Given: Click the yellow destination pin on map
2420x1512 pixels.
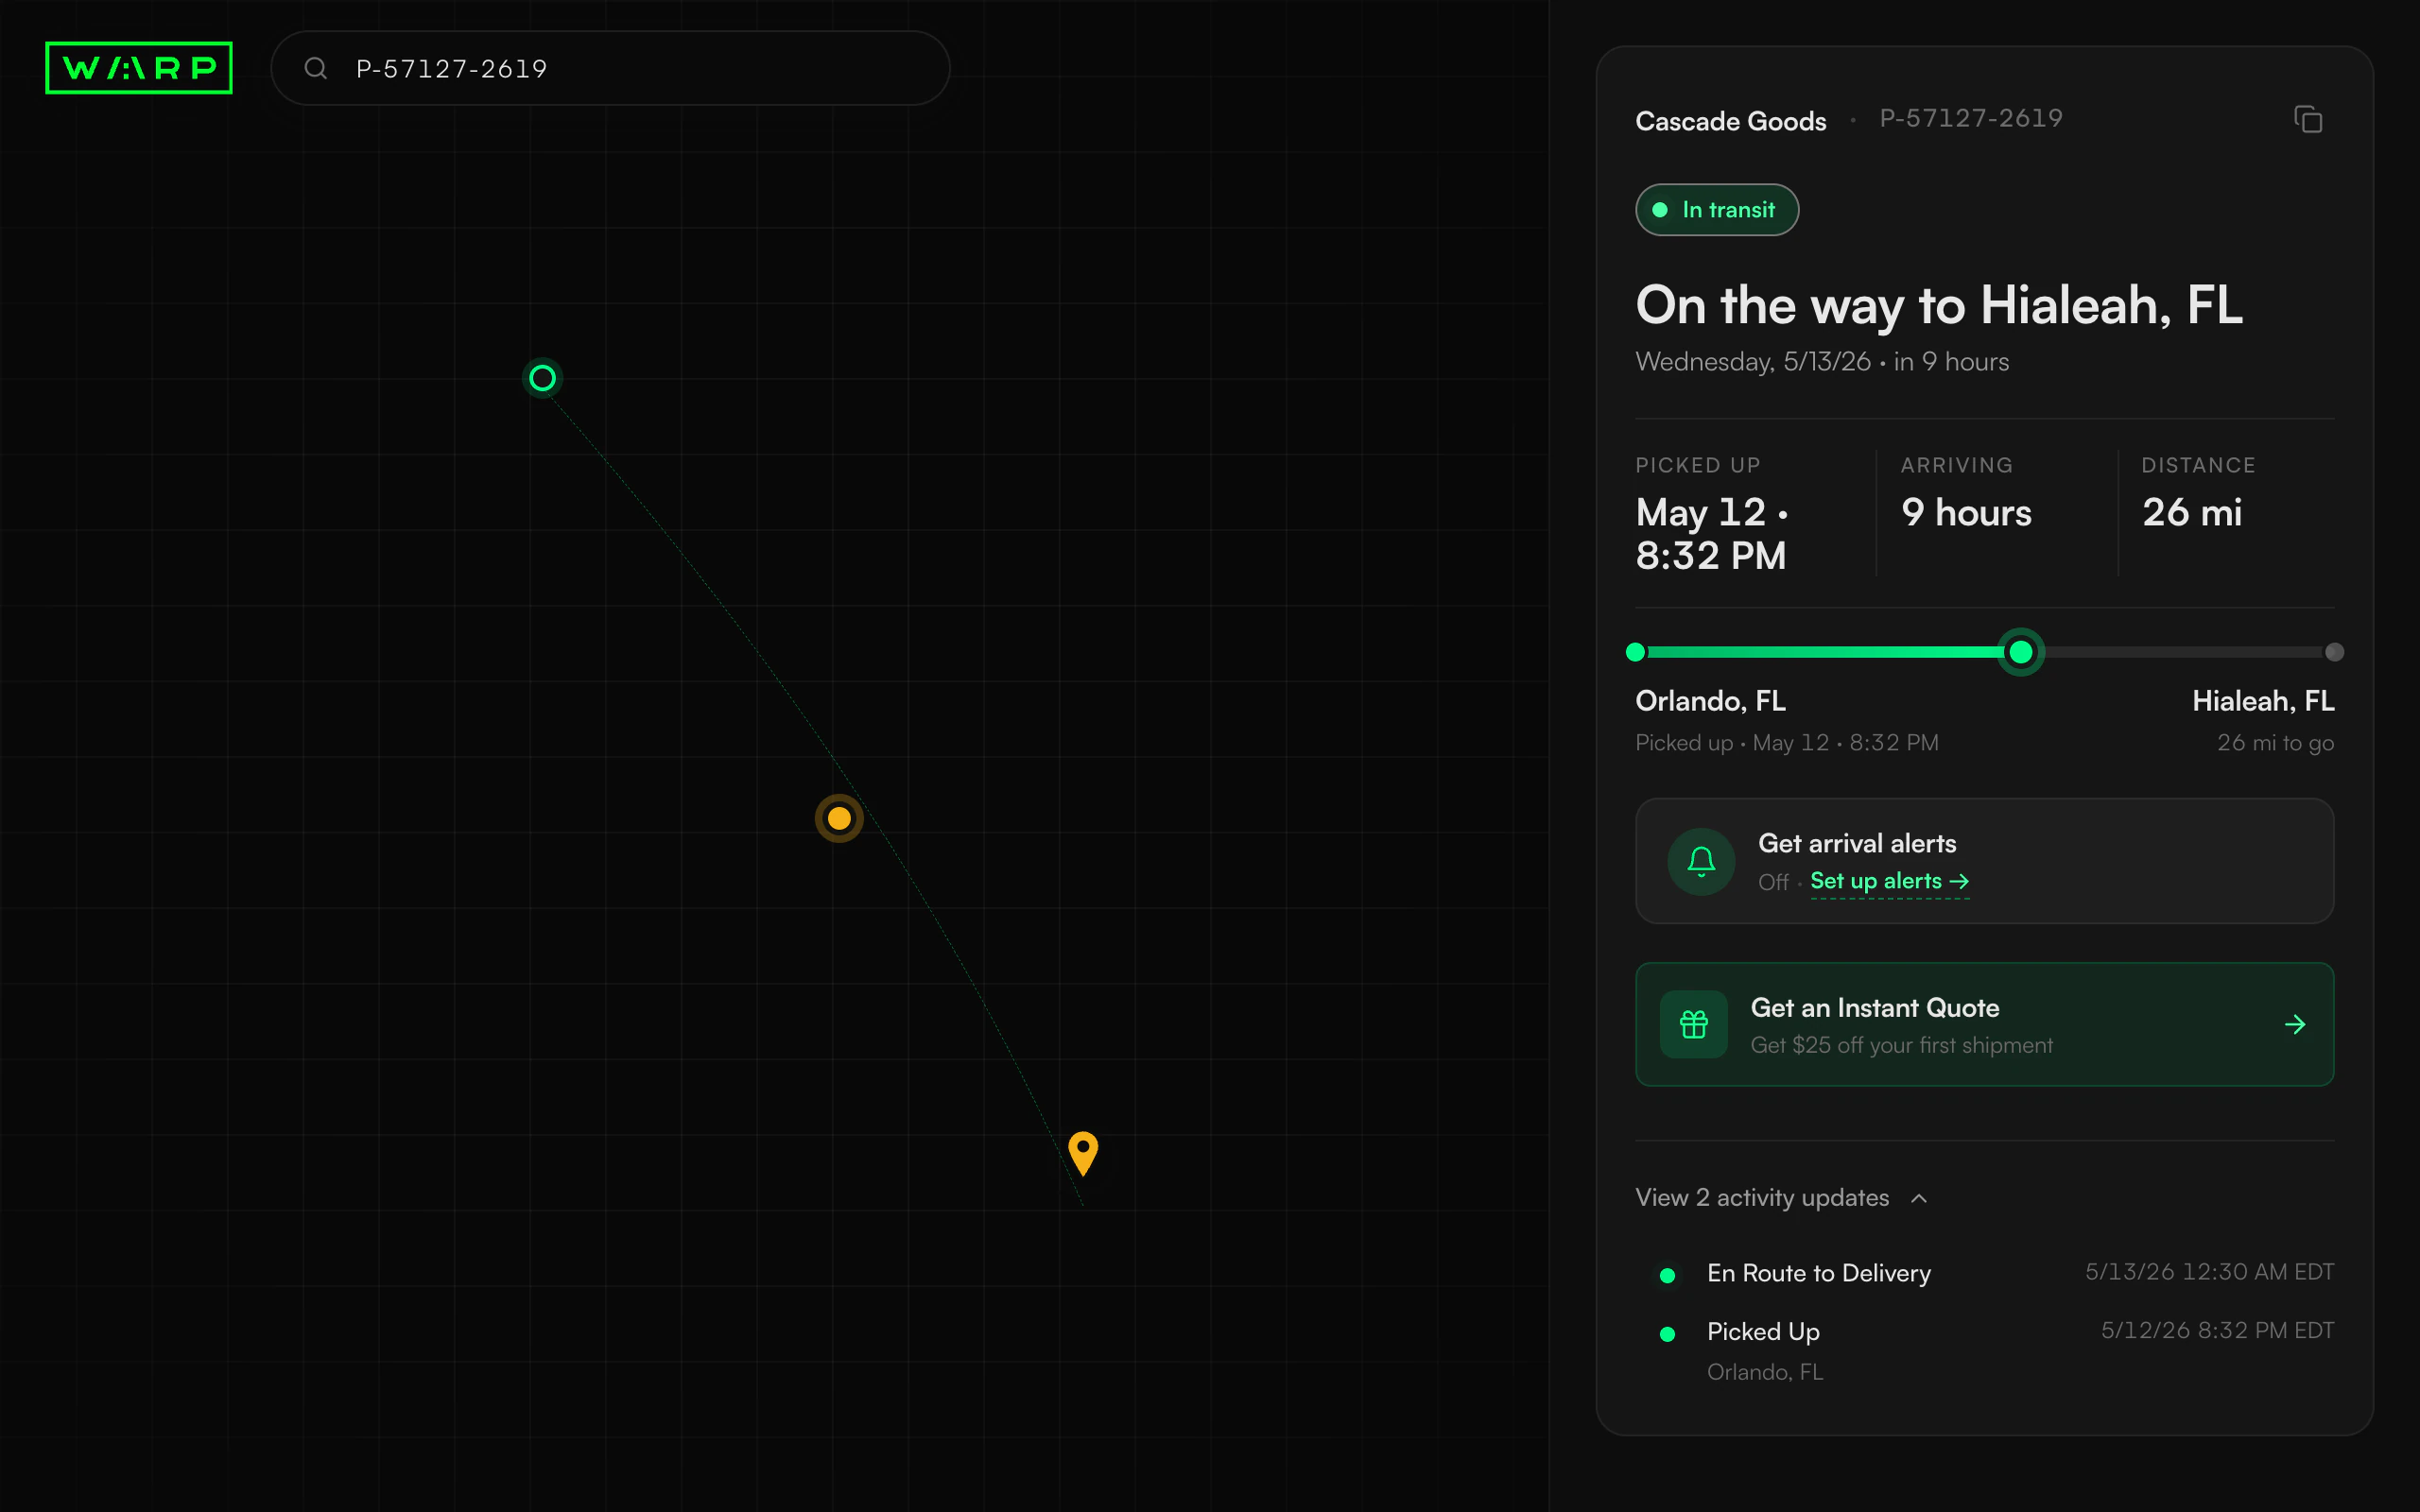Looking at the screenshot, I should [x=1083, y=1153].
